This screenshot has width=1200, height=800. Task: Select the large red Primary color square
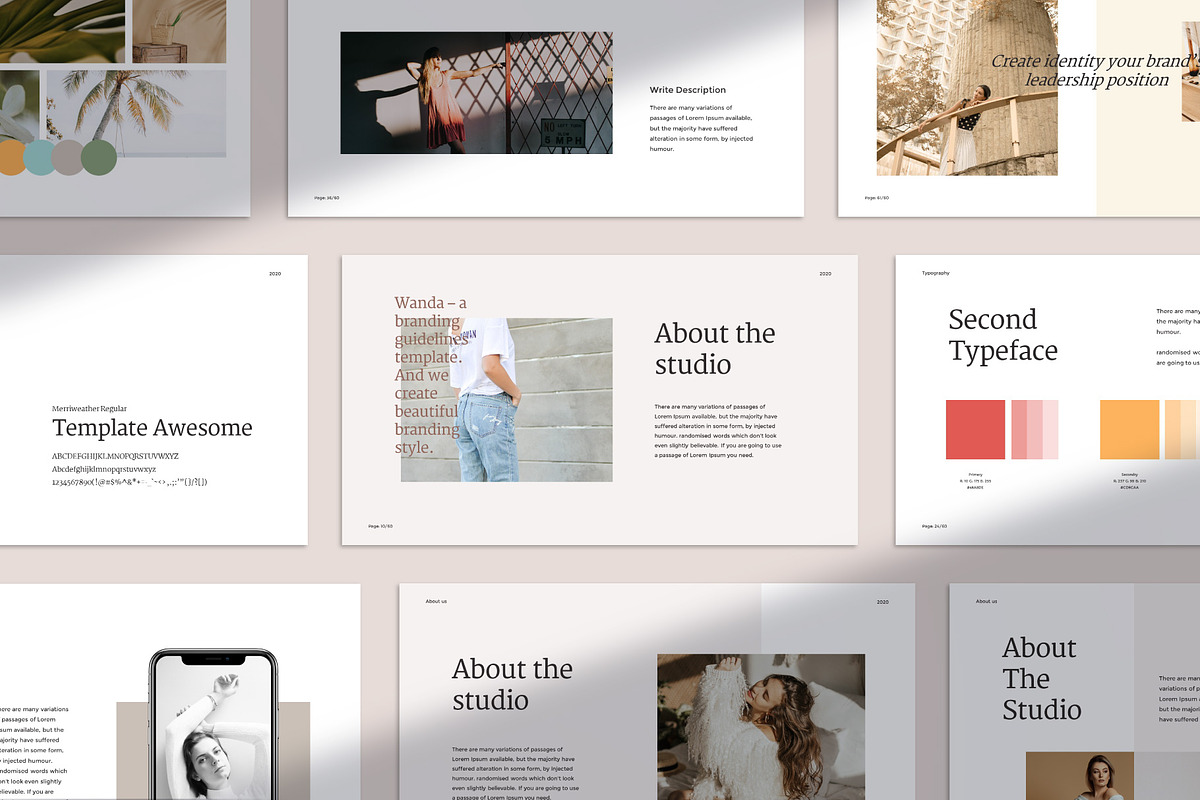(x=975, y=430)
